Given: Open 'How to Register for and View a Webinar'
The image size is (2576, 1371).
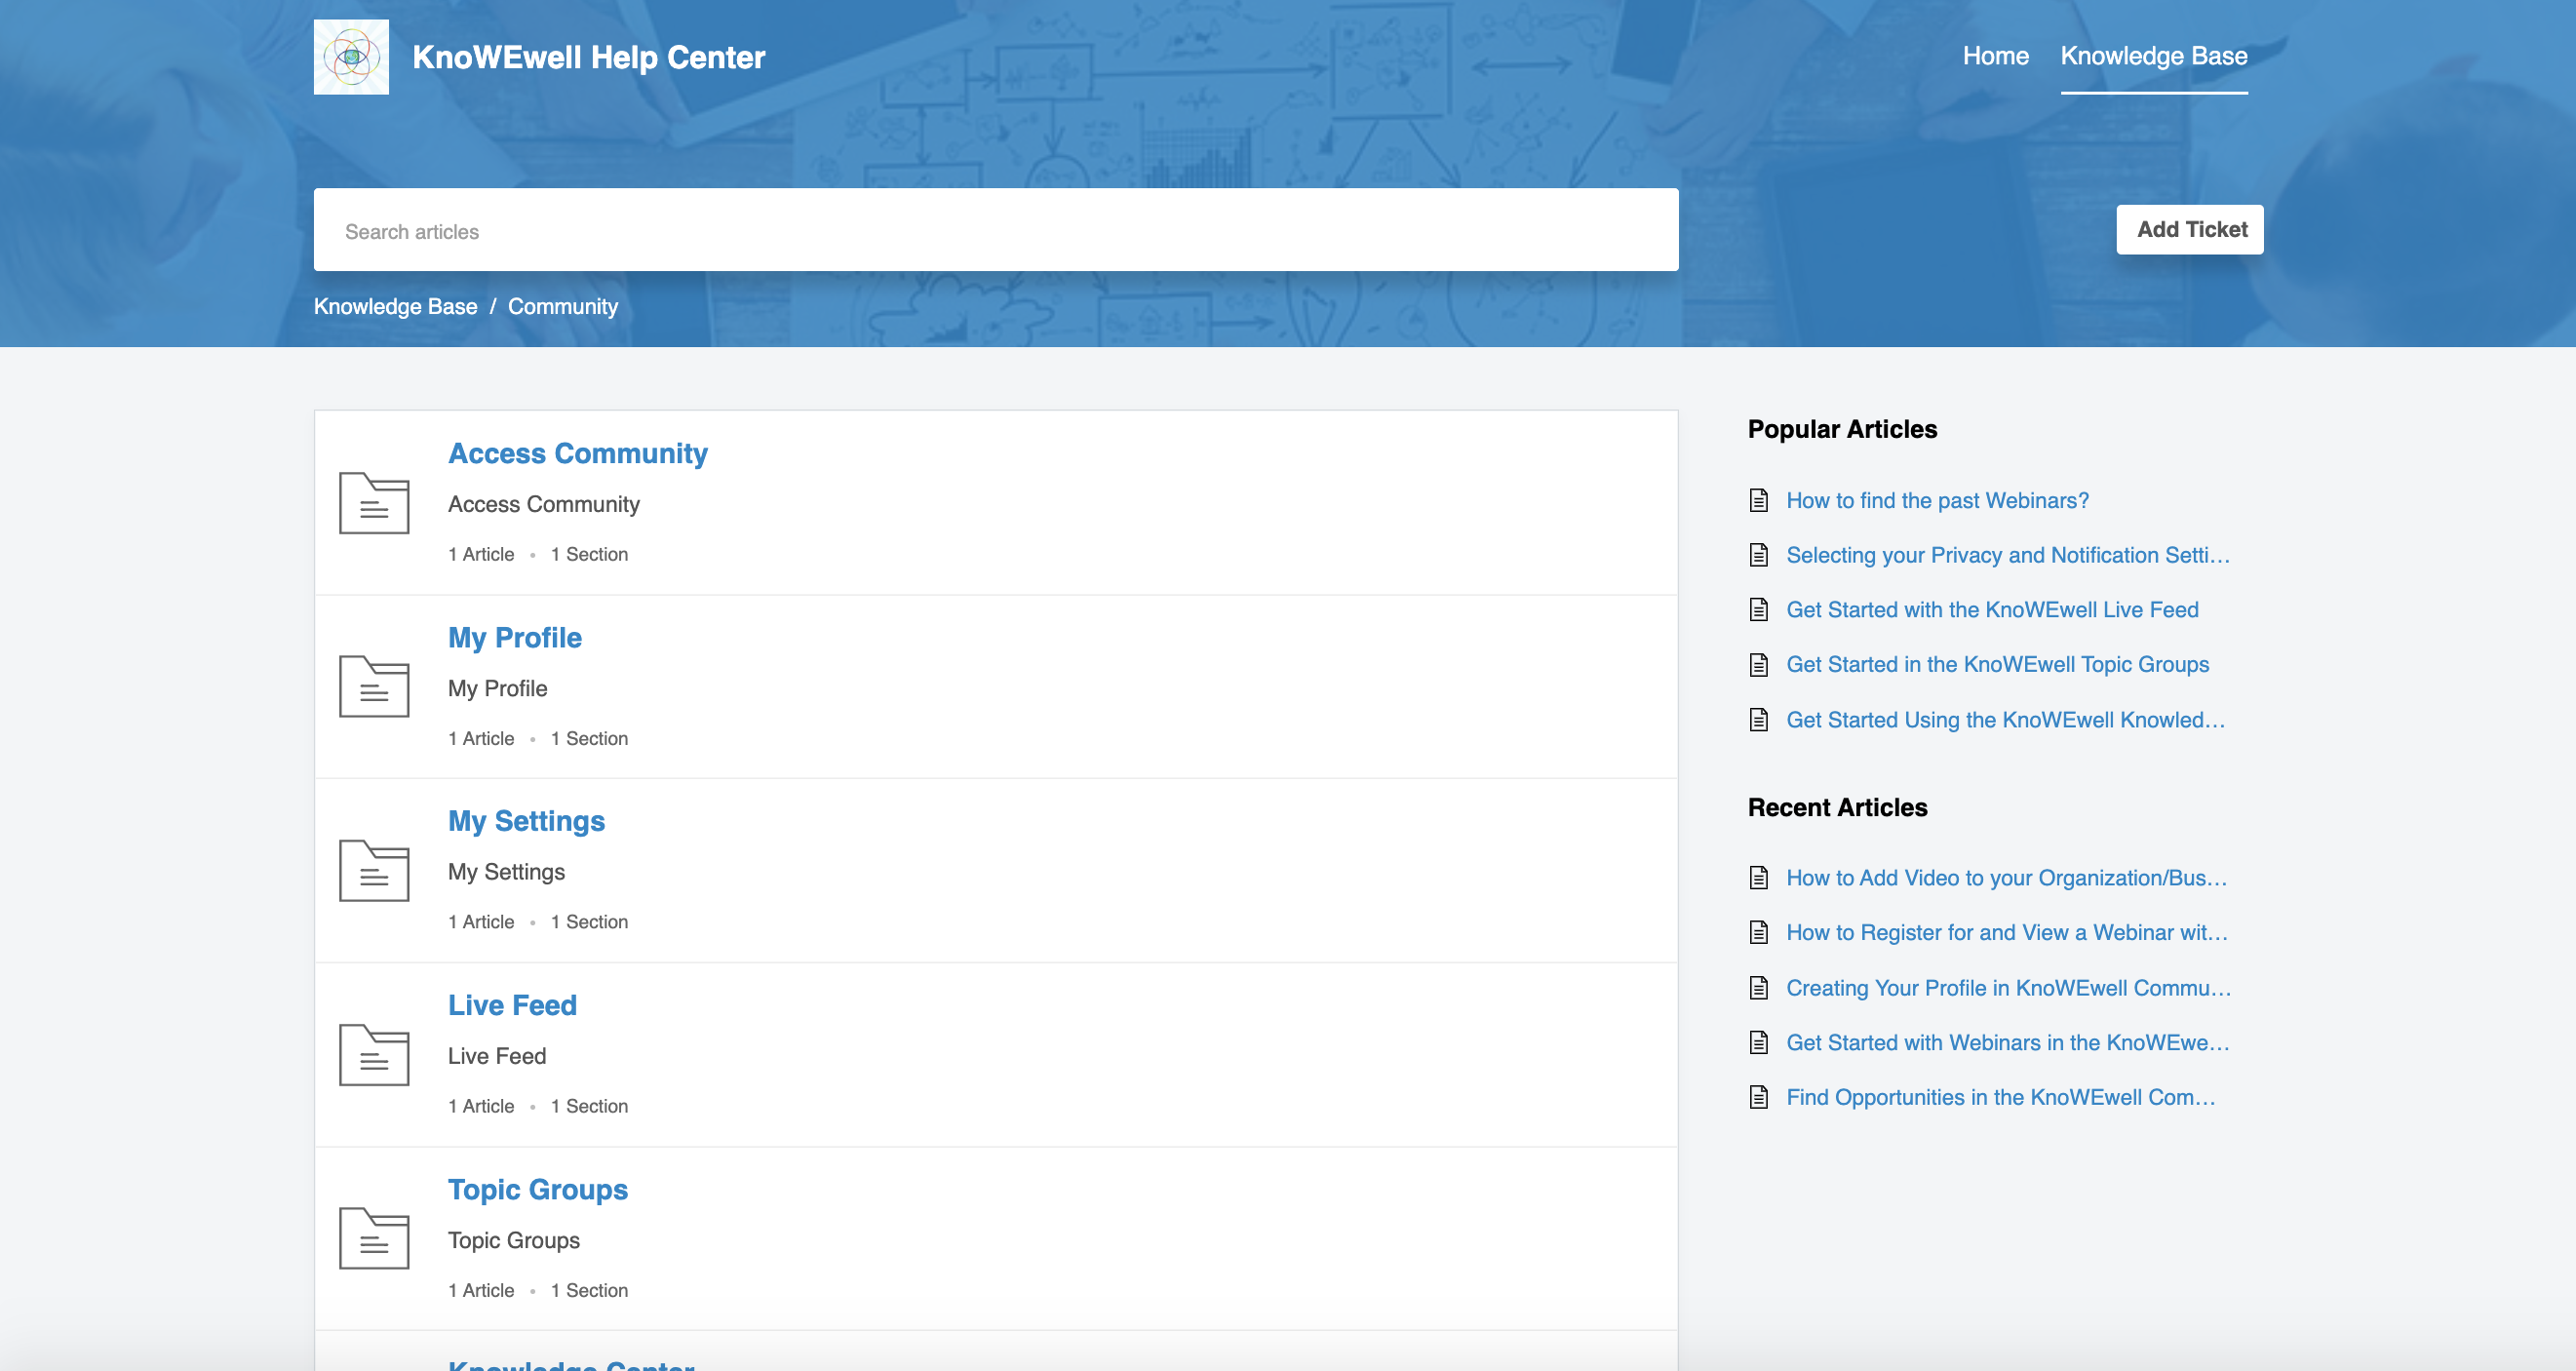Looking at the screenshot, I should (2007, 933).
